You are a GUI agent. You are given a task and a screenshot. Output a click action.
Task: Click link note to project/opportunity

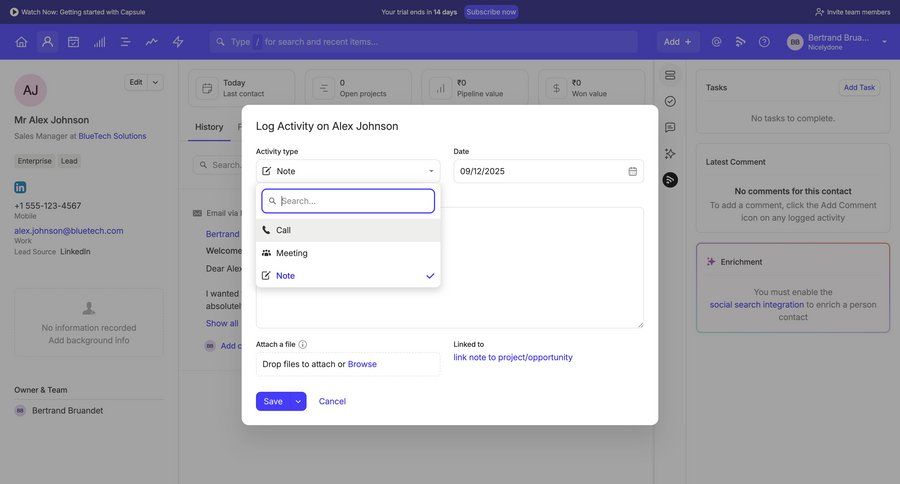[513, 357]
